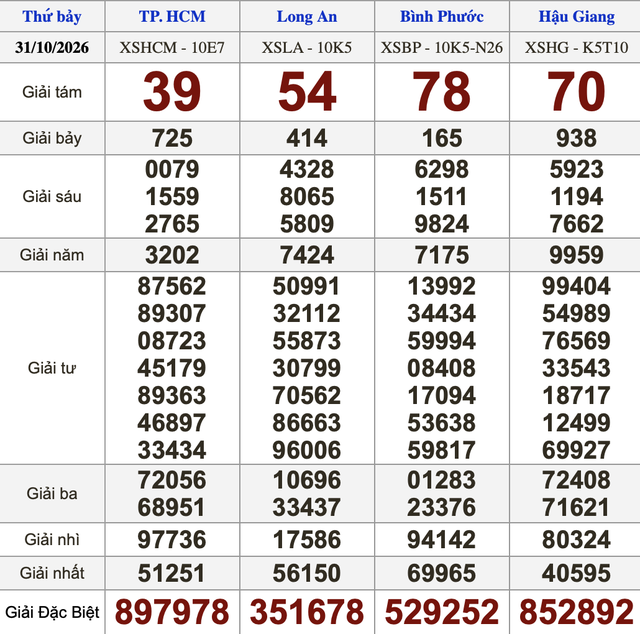Select Giải nhất number 56150
The width and height of the screenshot is (640, 634).
(x=307, y=573)
